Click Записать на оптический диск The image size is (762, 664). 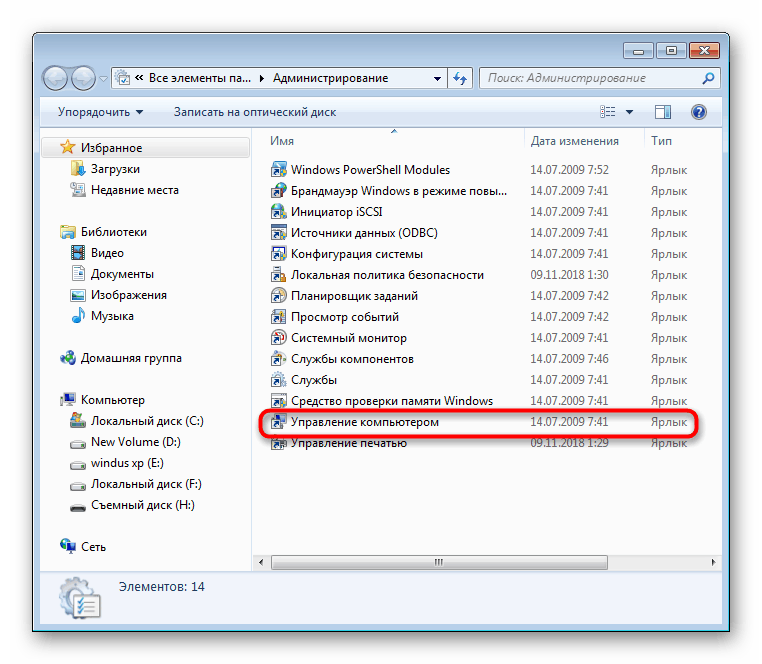[x=255, y=112]
